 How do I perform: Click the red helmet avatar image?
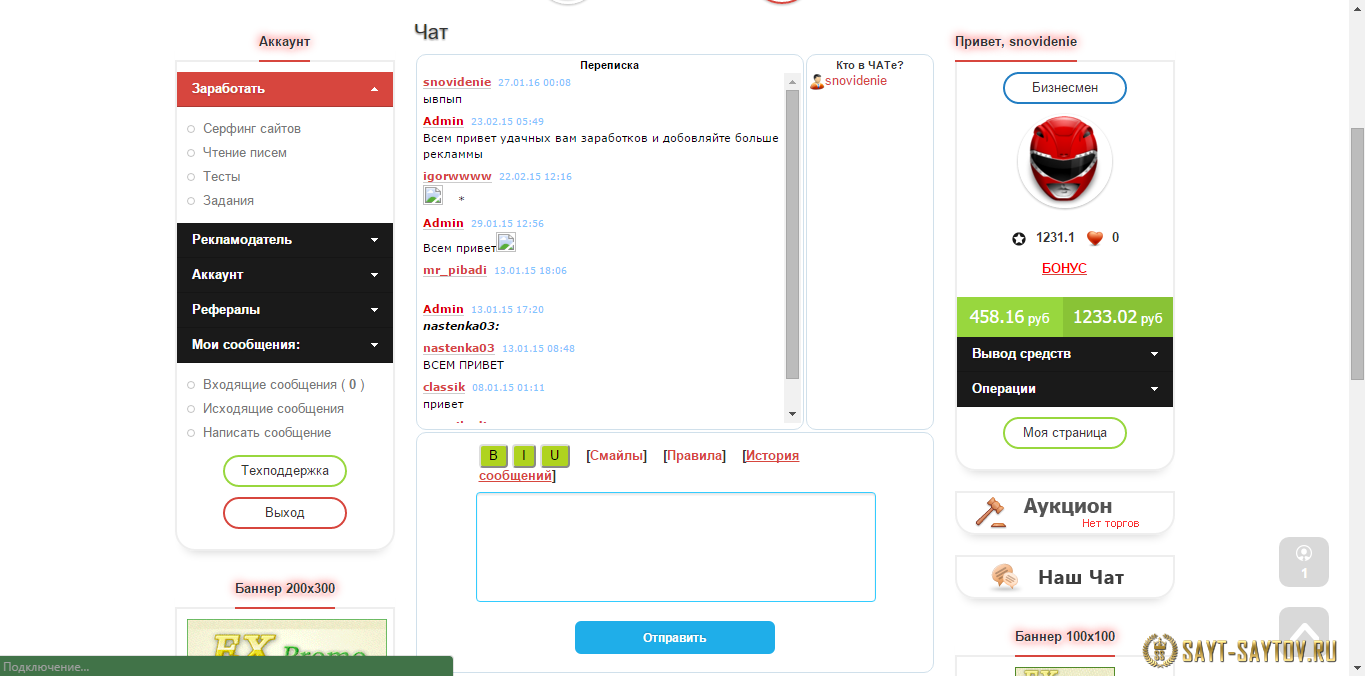pos(1064,162)
